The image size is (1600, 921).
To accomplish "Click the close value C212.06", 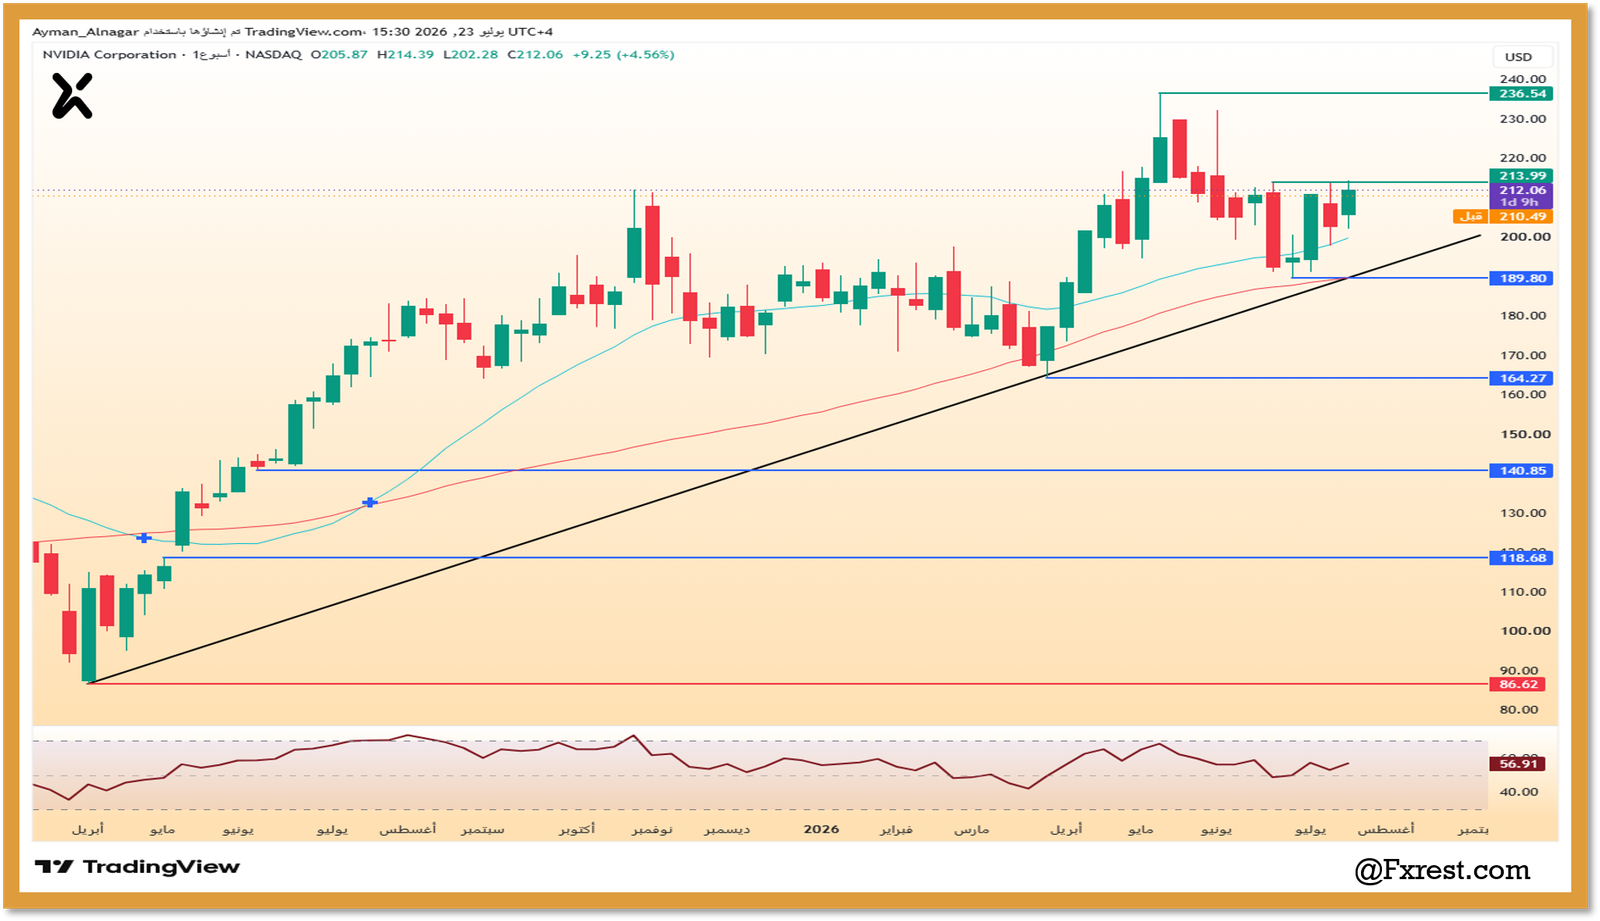I will tap(535, 55).
